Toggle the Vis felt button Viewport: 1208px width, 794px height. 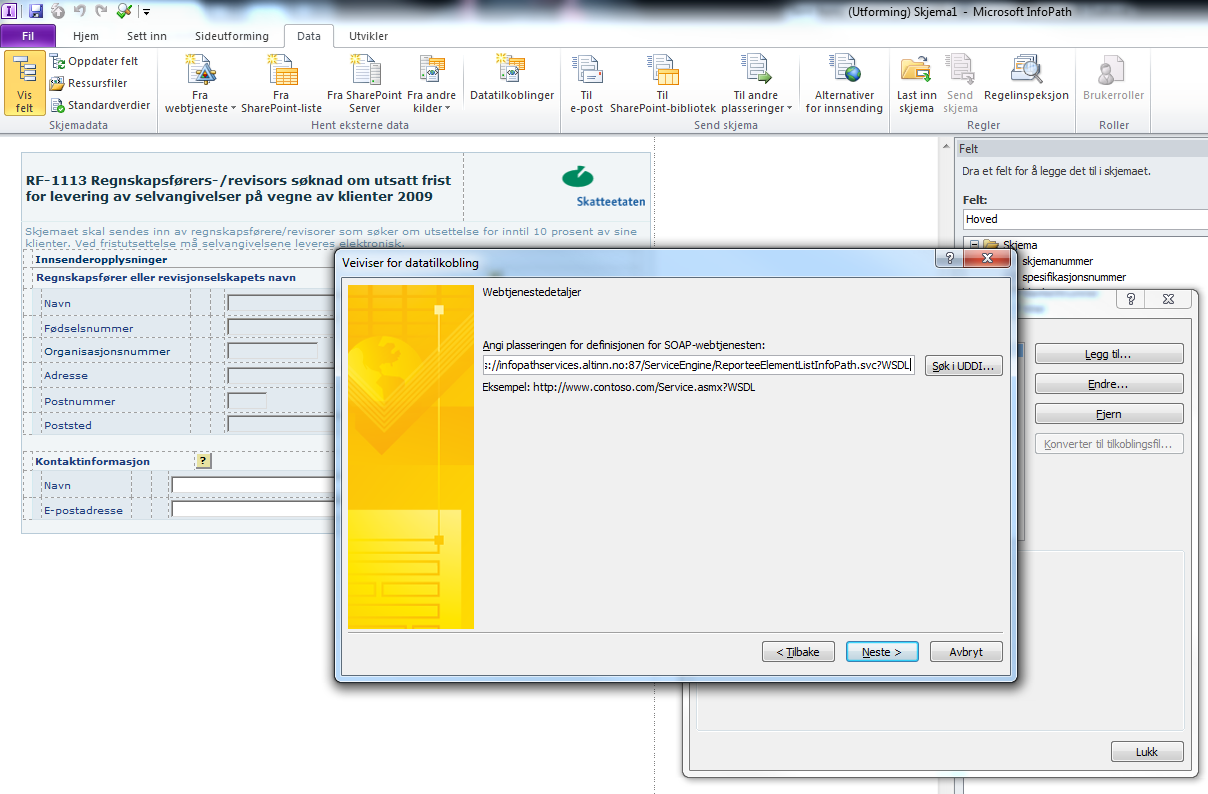click(x=25, y=84)
